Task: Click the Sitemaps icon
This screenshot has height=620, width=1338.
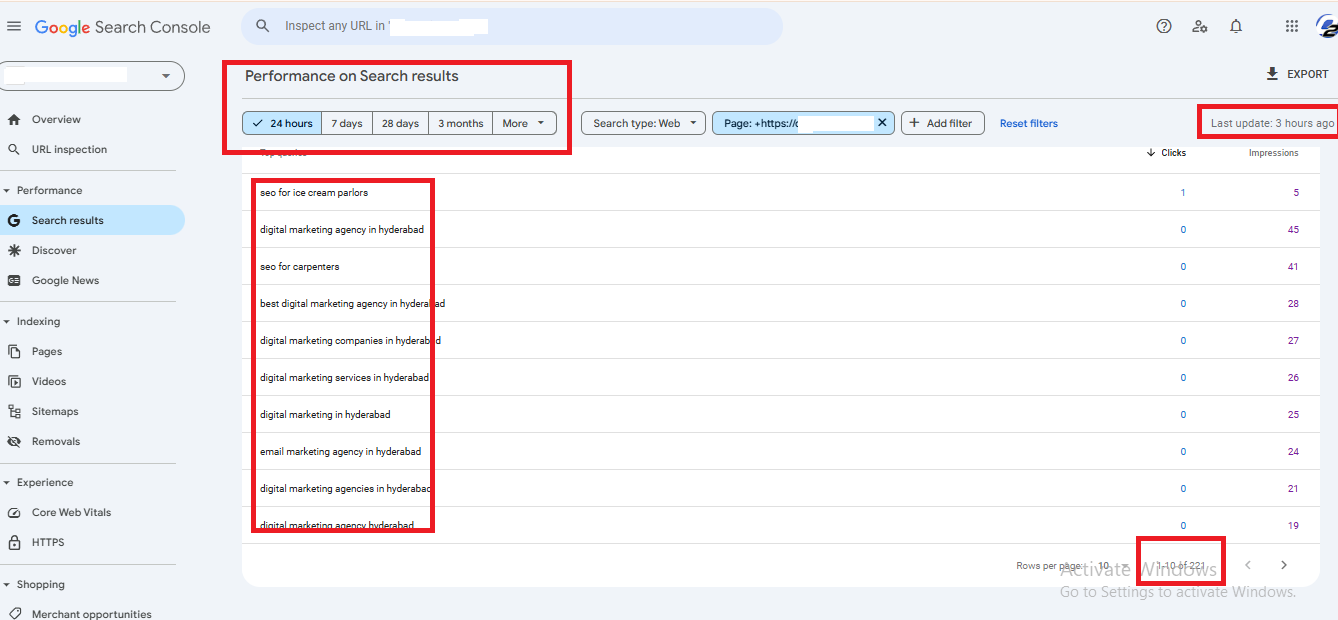Action: (14, 411)
